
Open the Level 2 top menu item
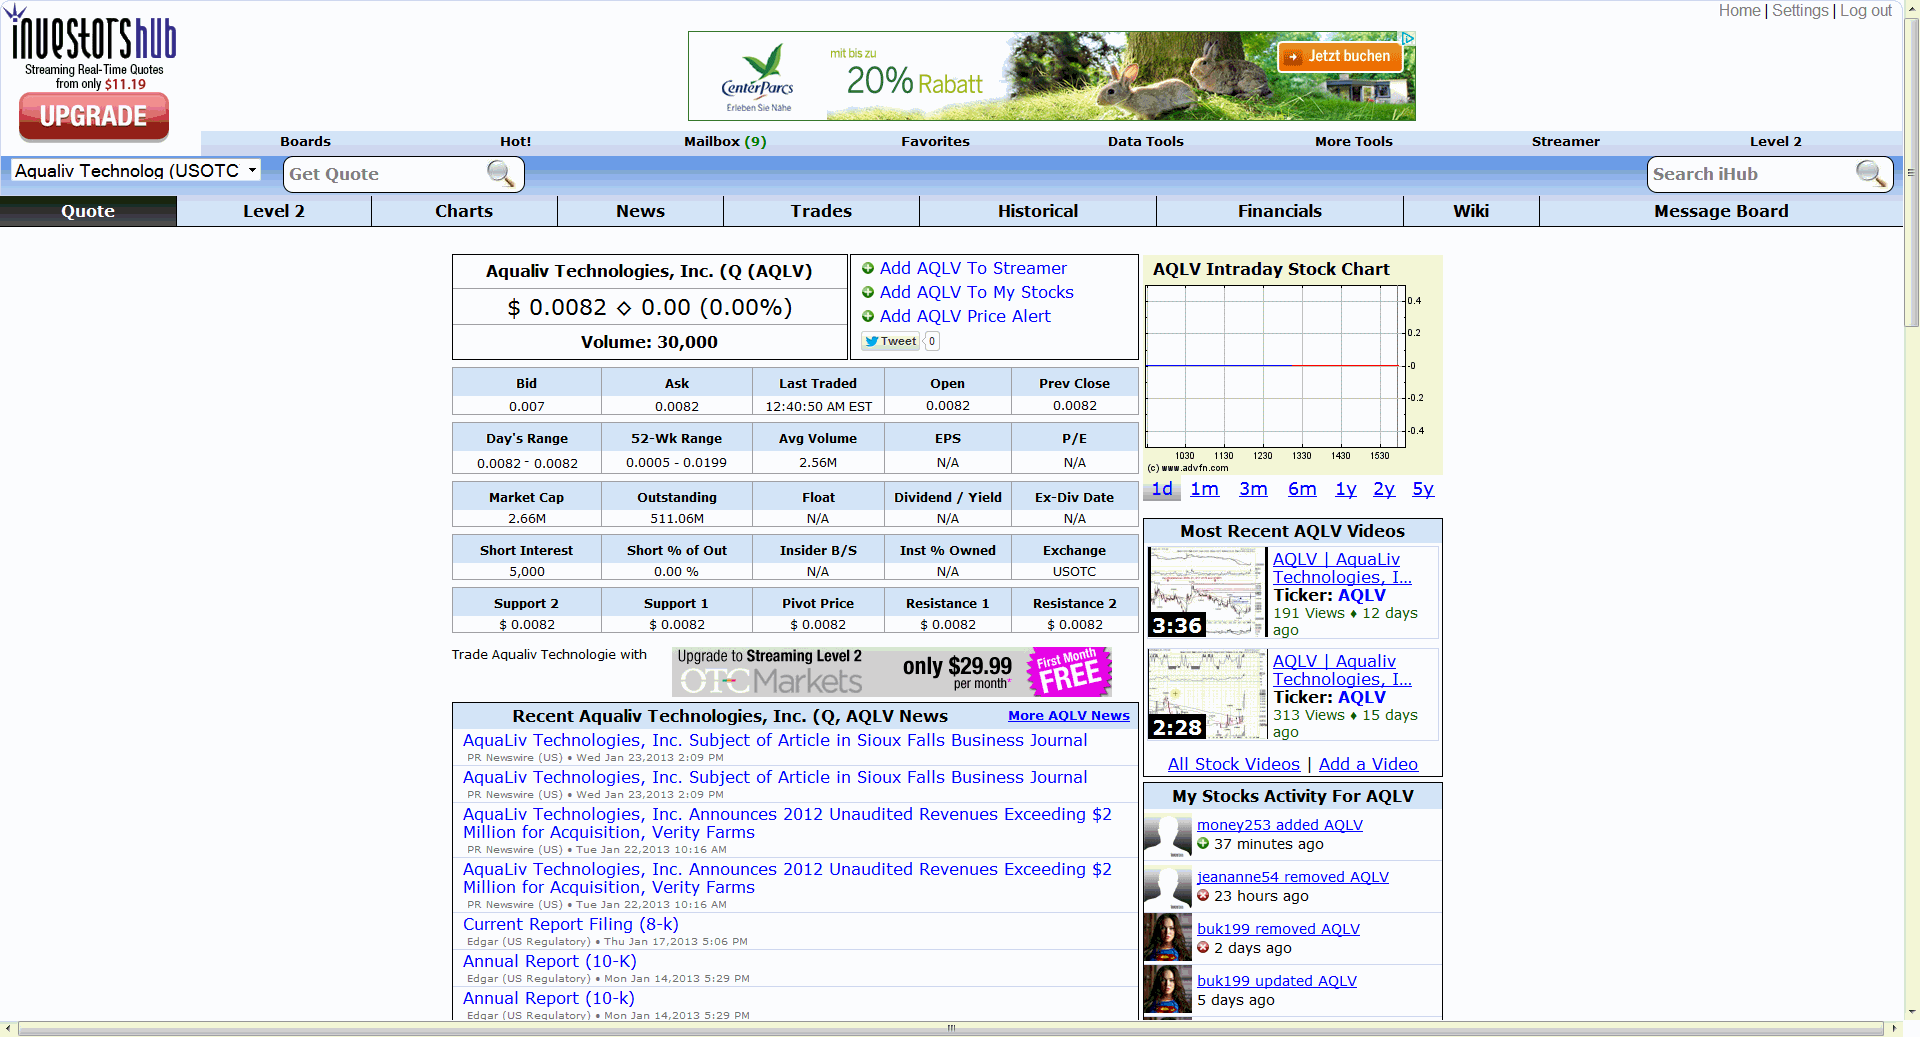pos(1775,142)
